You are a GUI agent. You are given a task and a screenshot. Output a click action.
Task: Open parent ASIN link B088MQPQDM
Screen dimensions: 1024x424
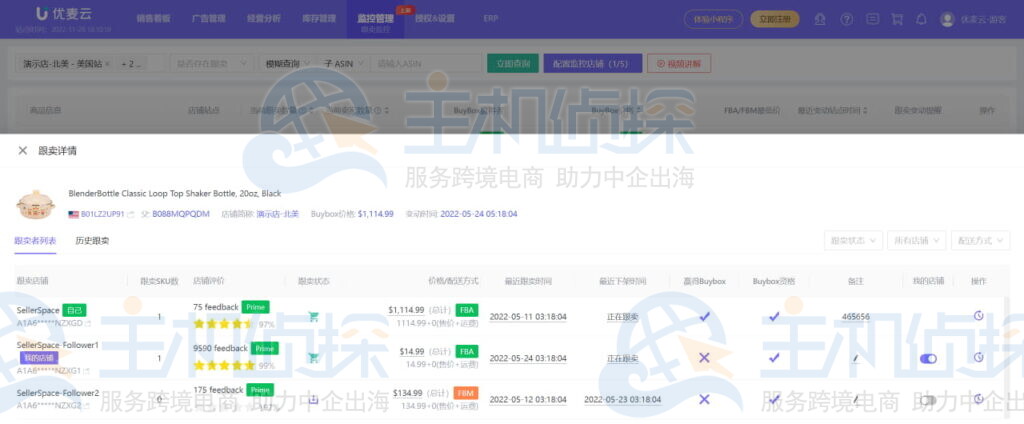(x=181, y=214)
